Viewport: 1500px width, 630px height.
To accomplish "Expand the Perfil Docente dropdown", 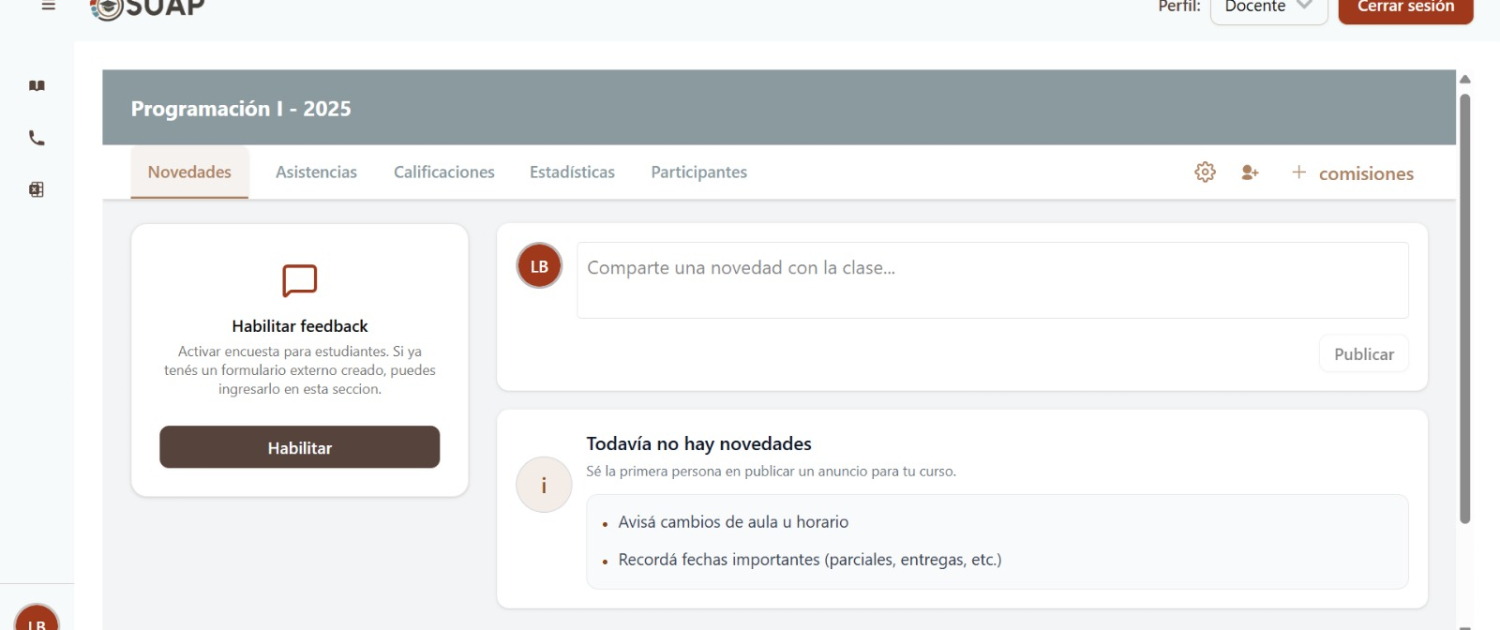I will pyautogui.click(x=1268, y=8).
